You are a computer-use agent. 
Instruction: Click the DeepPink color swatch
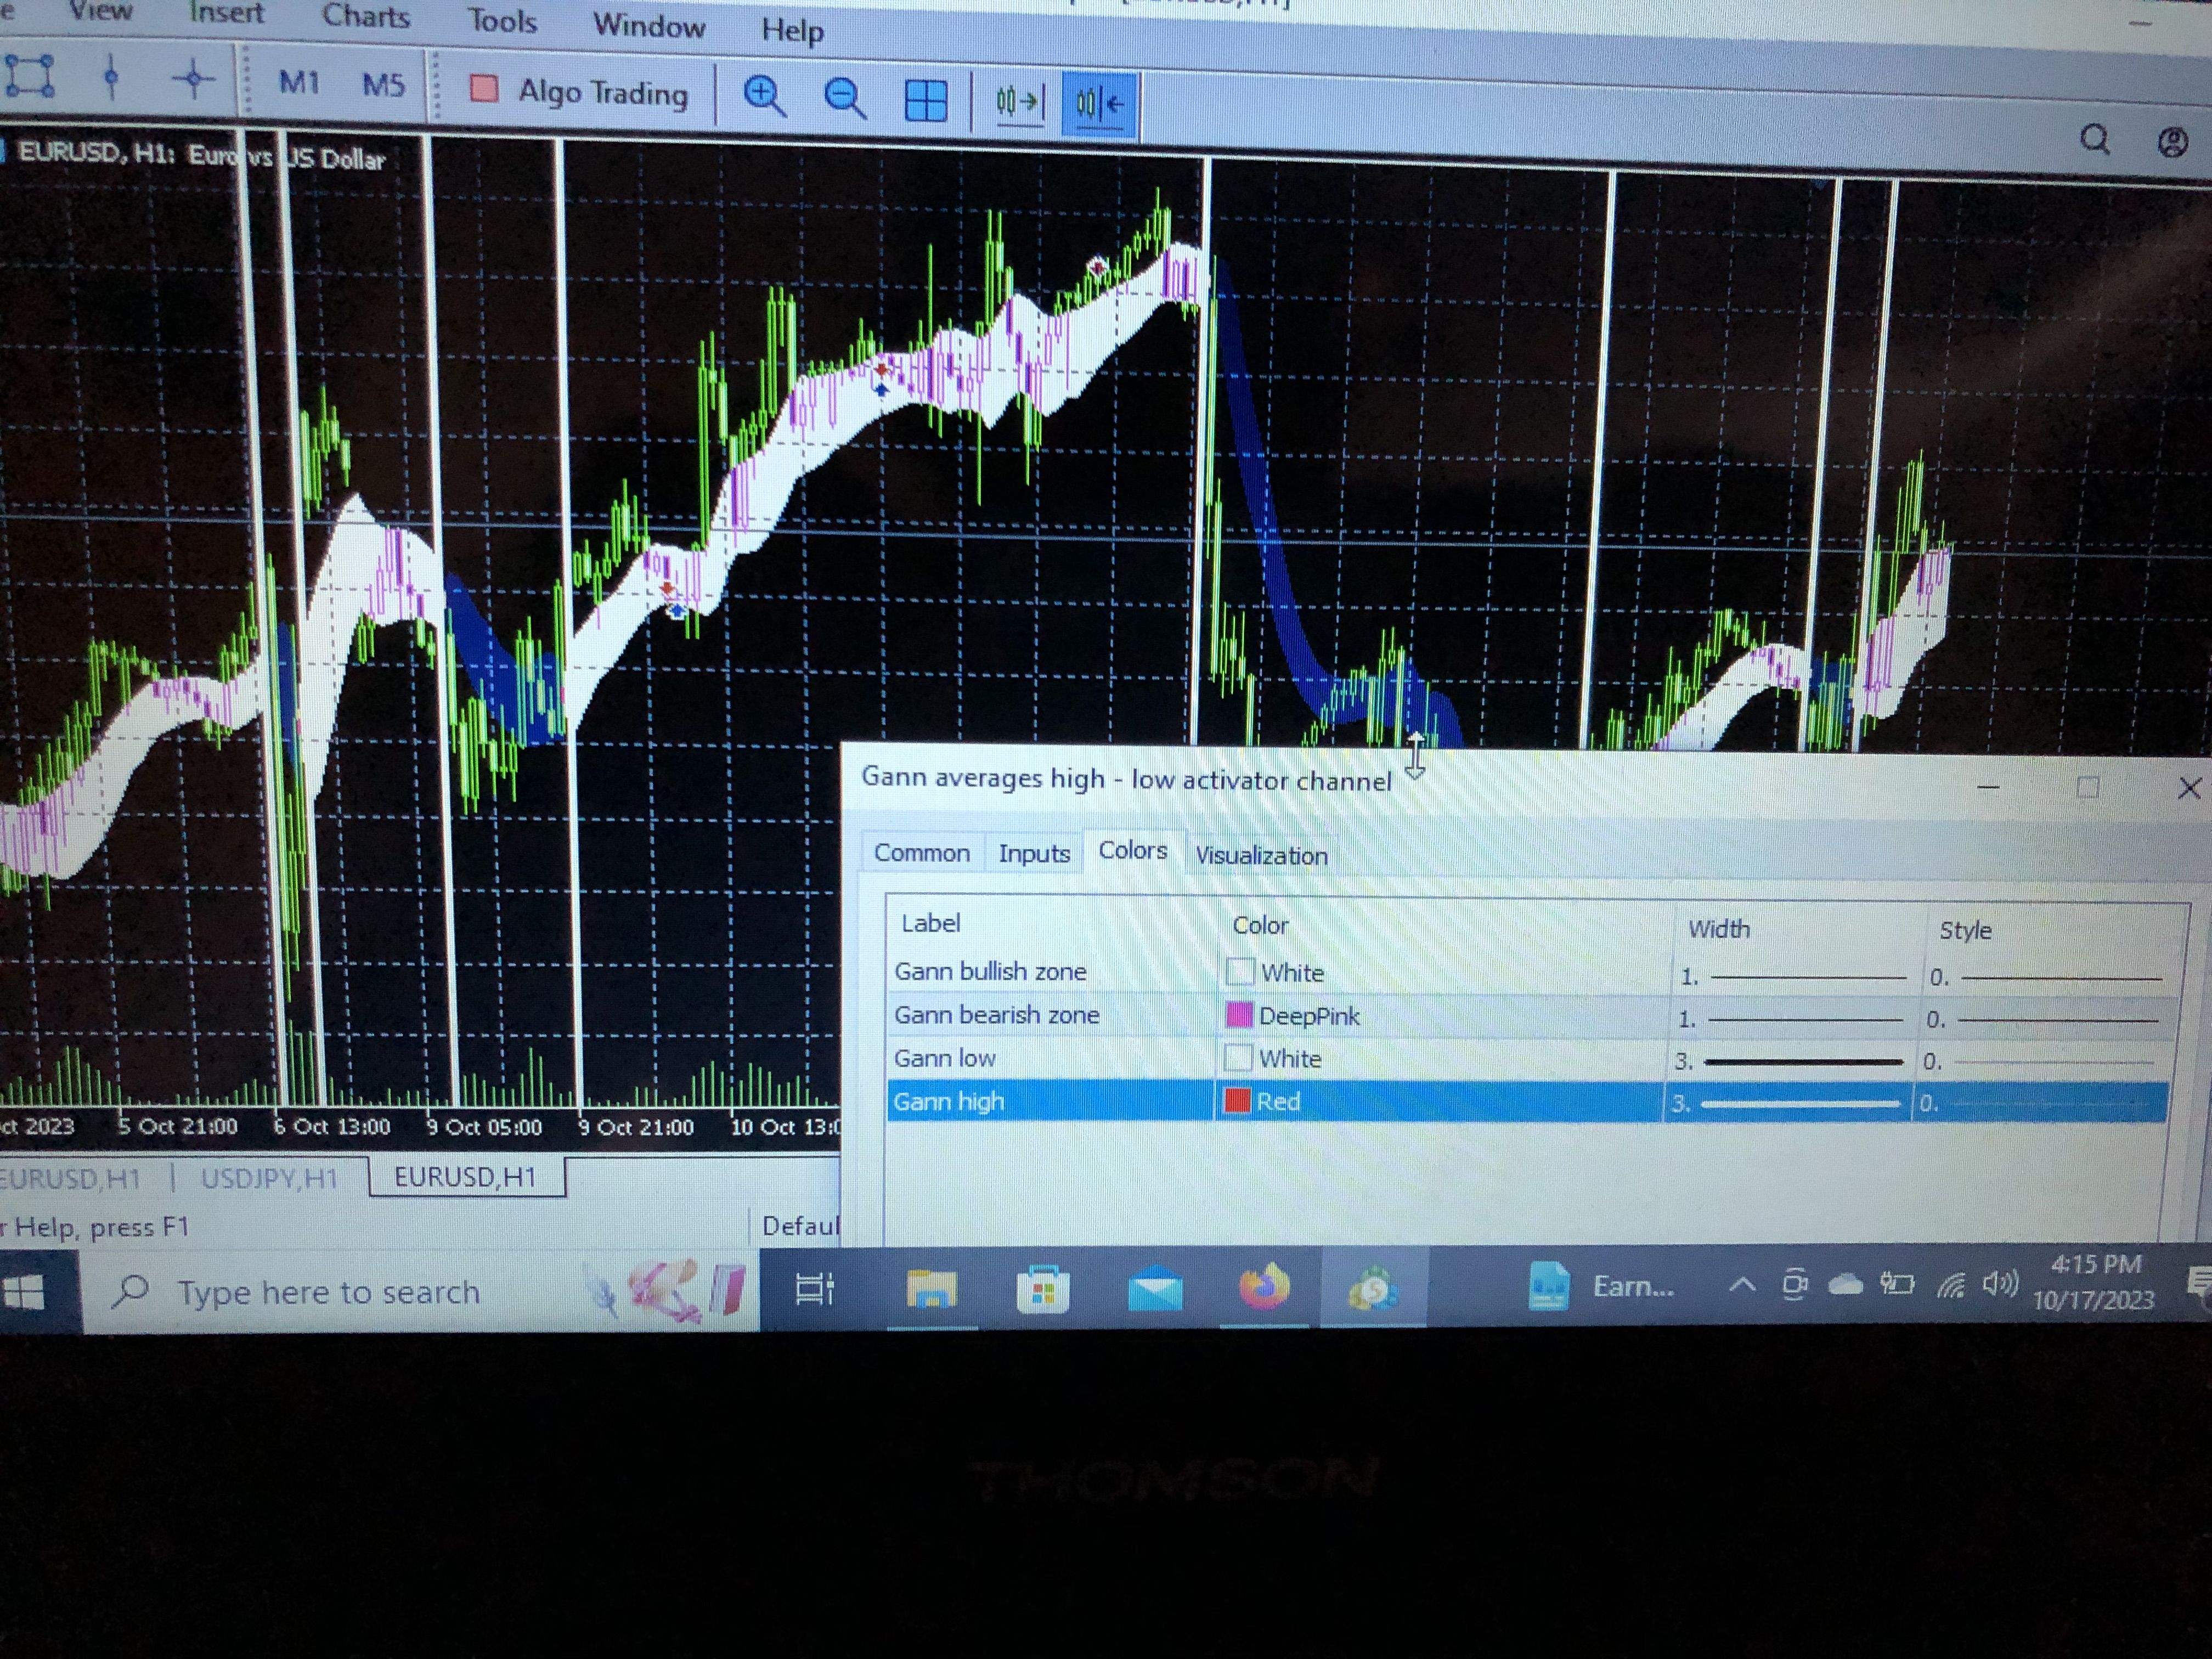[1239, 1015]
